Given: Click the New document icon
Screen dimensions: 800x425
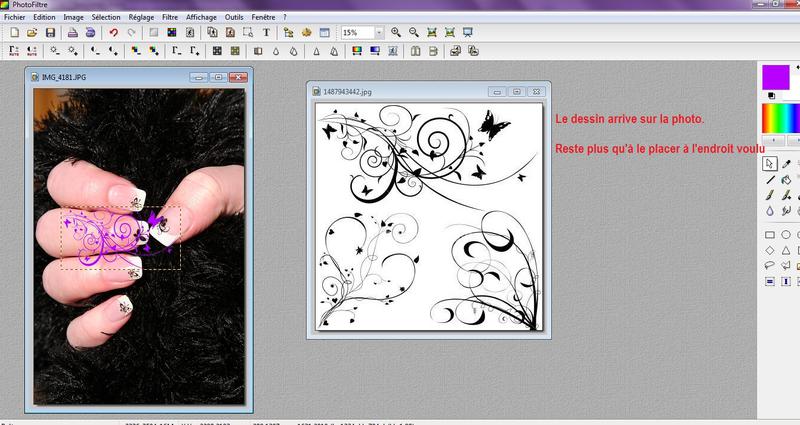Looking at the screenshot, I should 13,33.
